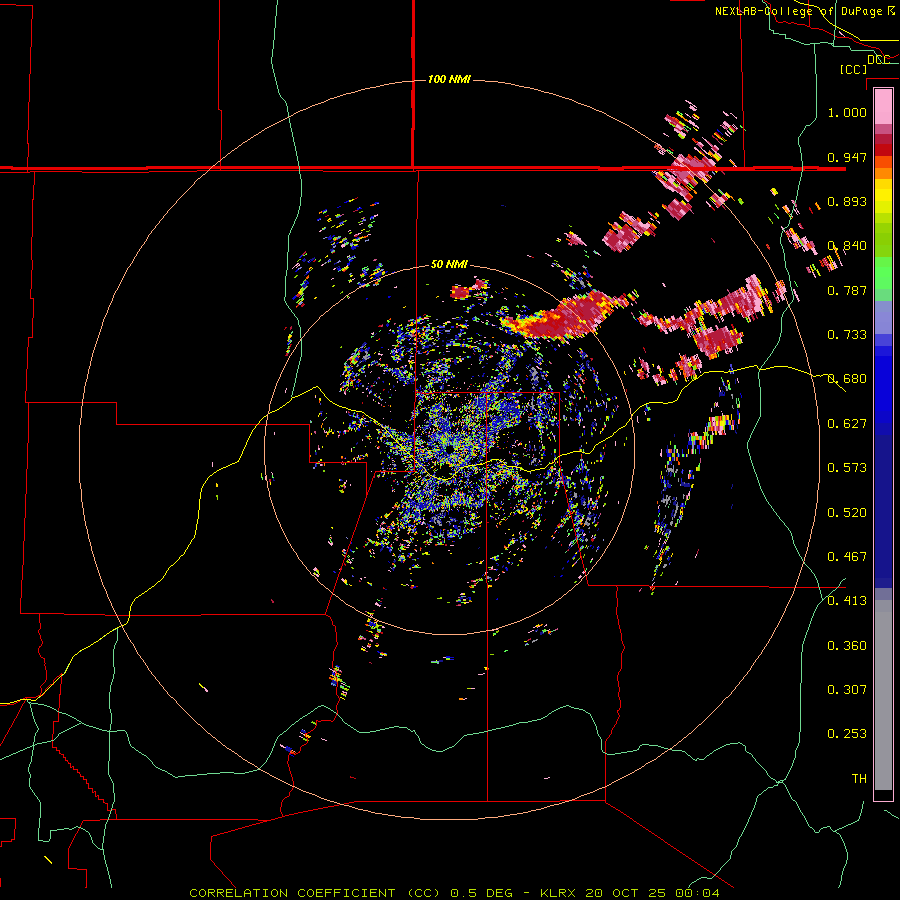Image resolution: width=900 pixels, height=900 pixels.
Task: Click the 0.520 legend value
Action: click(847, 513)
